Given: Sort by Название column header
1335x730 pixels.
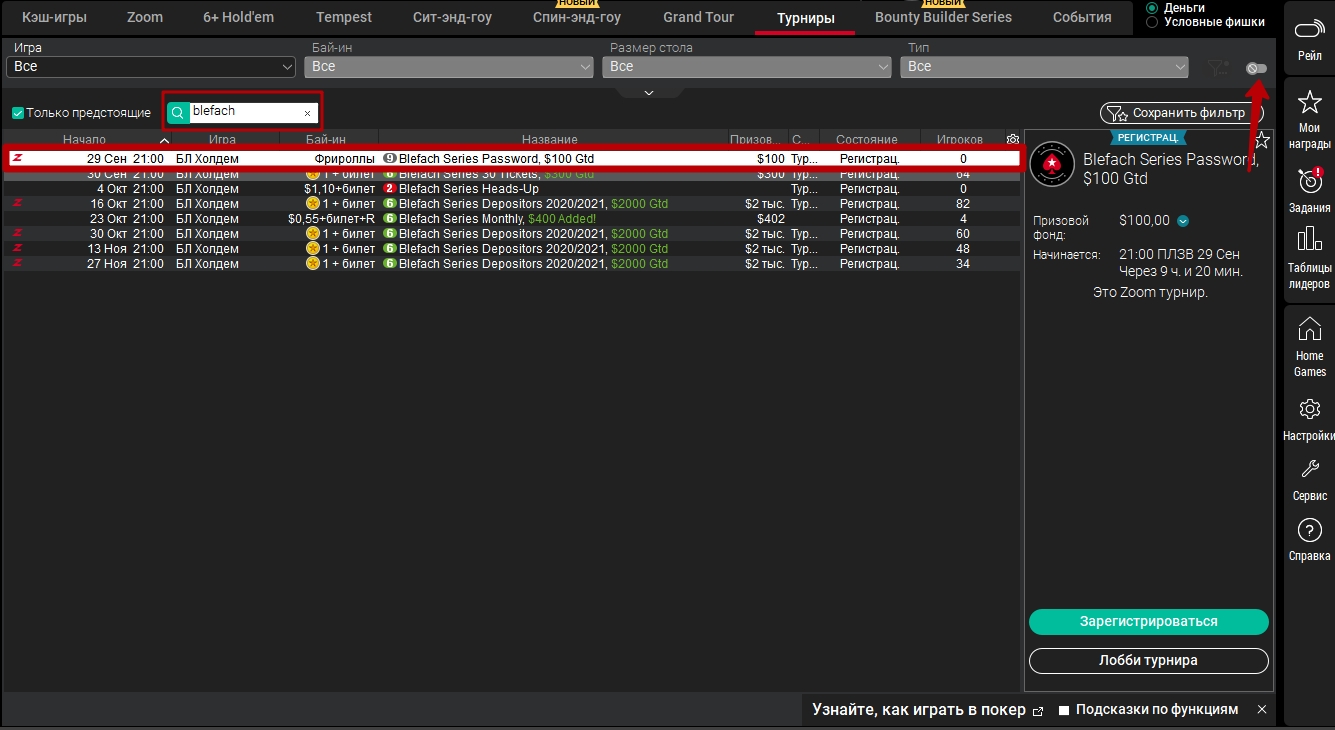Looking at the screenshot, I should pyautogui.click(x=549, y=139).
